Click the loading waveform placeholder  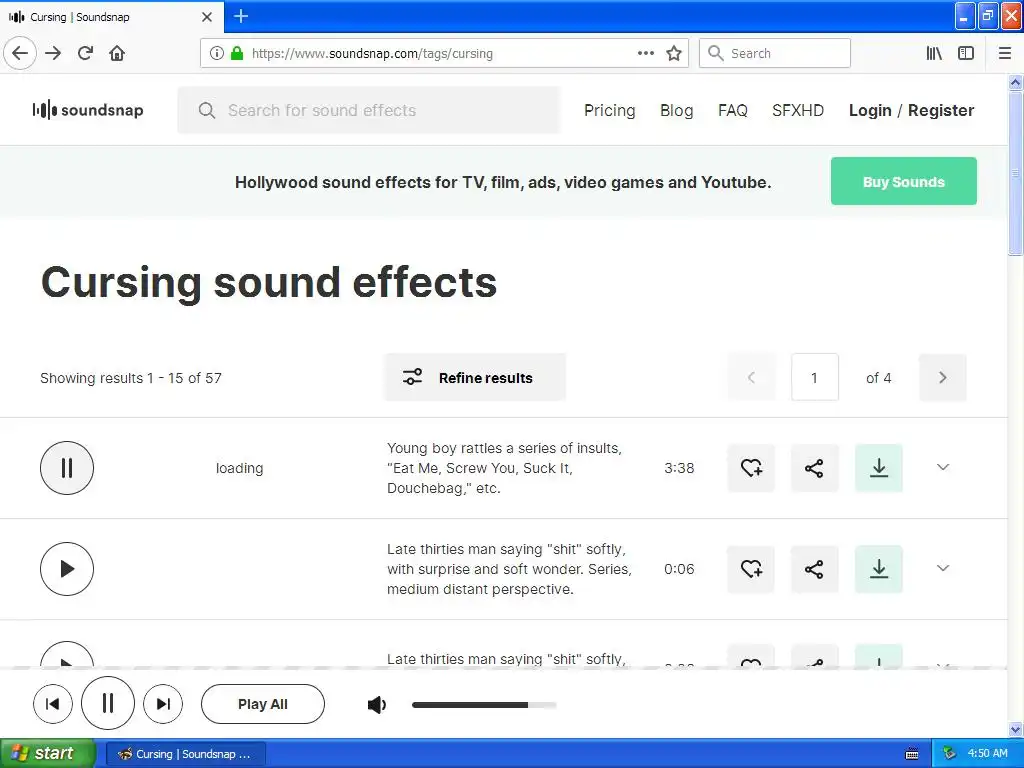(239, 468)
